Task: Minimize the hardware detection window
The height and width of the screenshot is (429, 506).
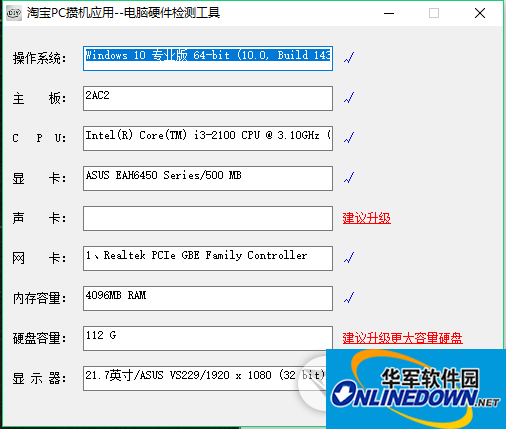Action: [x=389, y=13]
